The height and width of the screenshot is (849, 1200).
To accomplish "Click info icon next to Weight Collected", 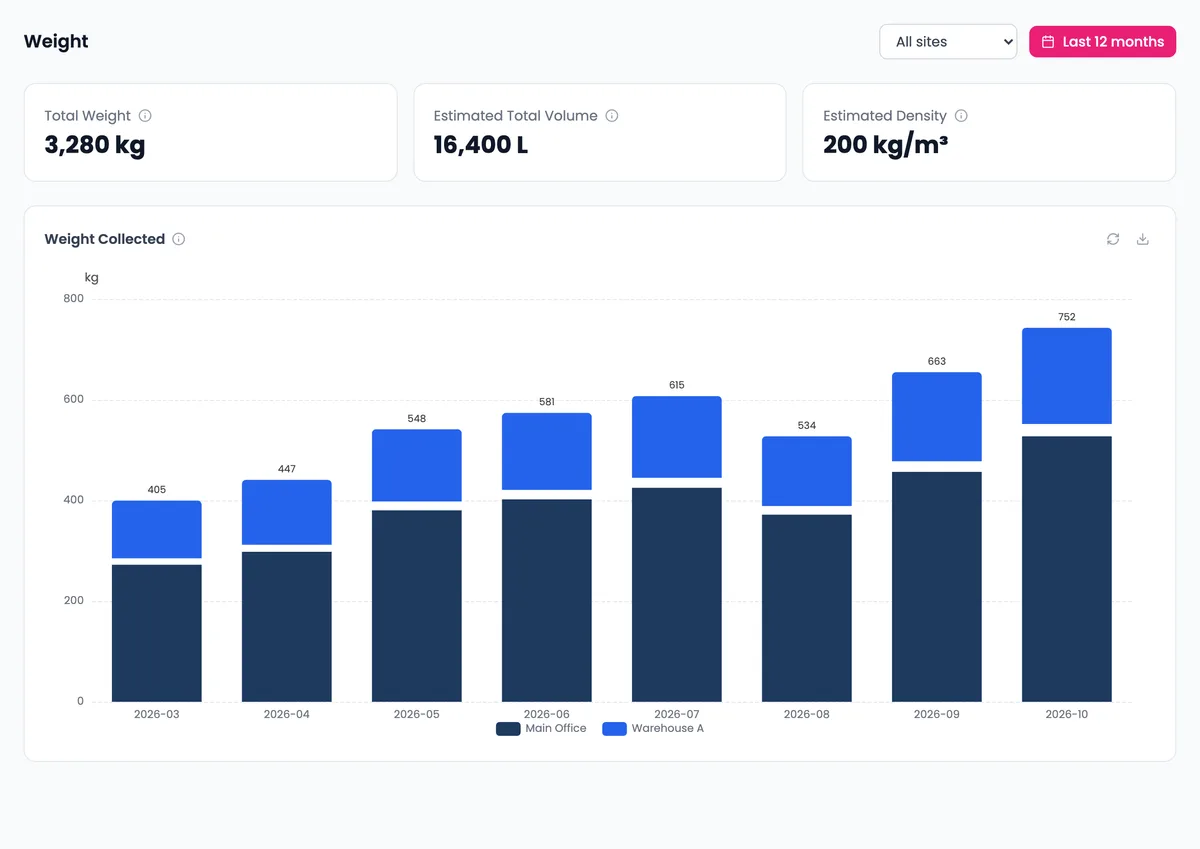I will click(179, 239).
